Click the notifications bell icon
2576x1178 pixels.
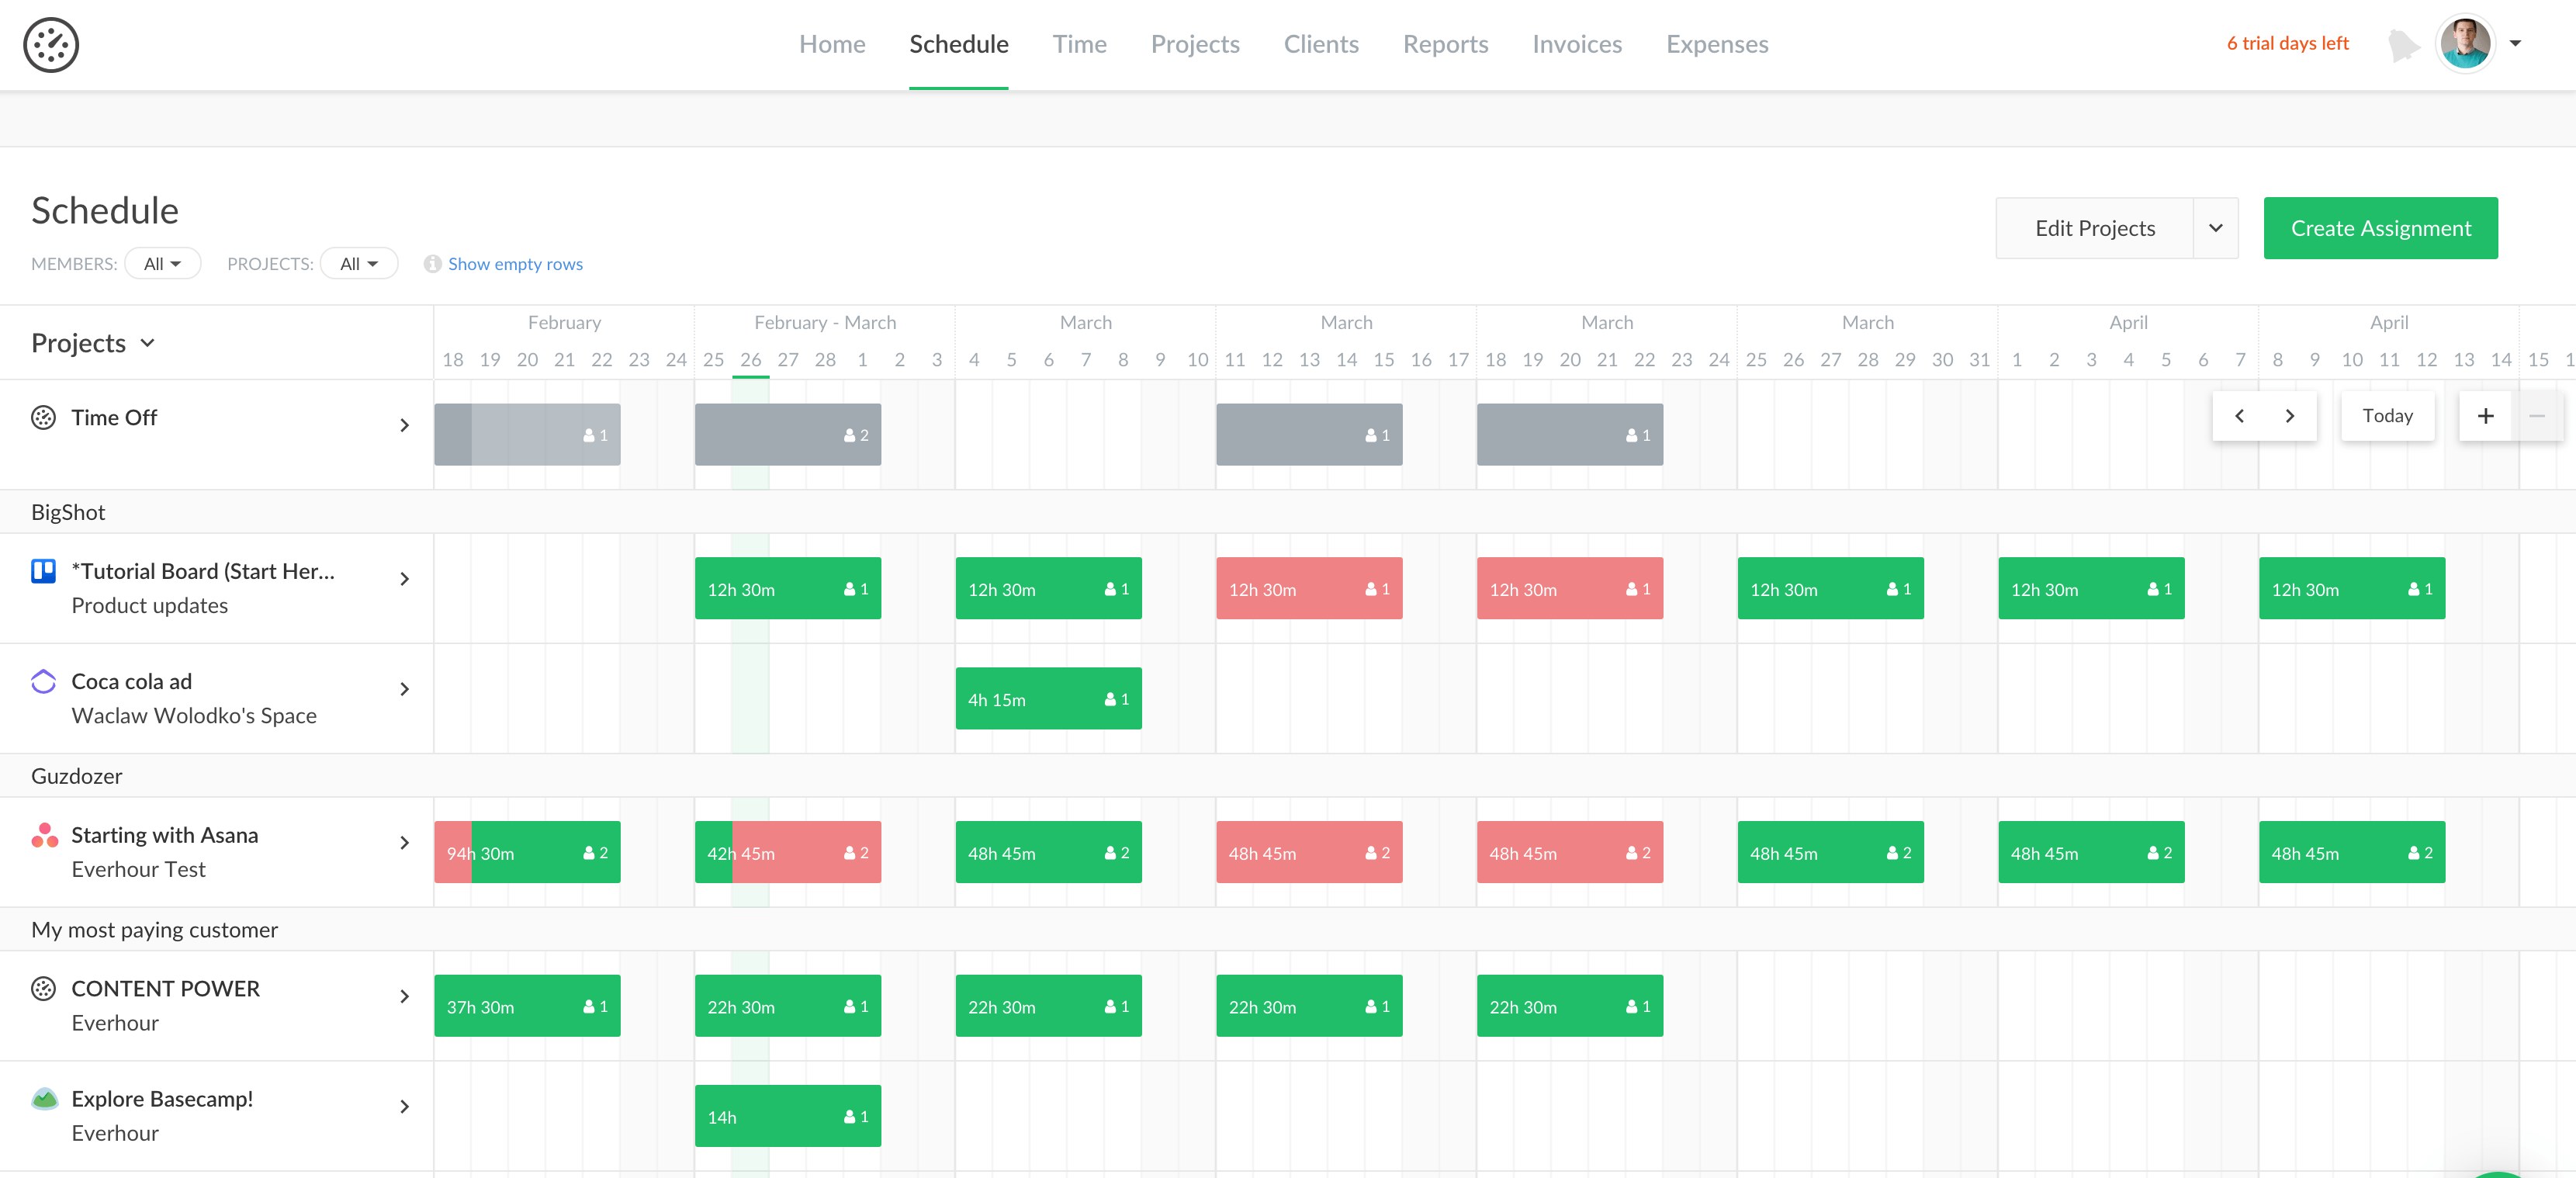2402,45
